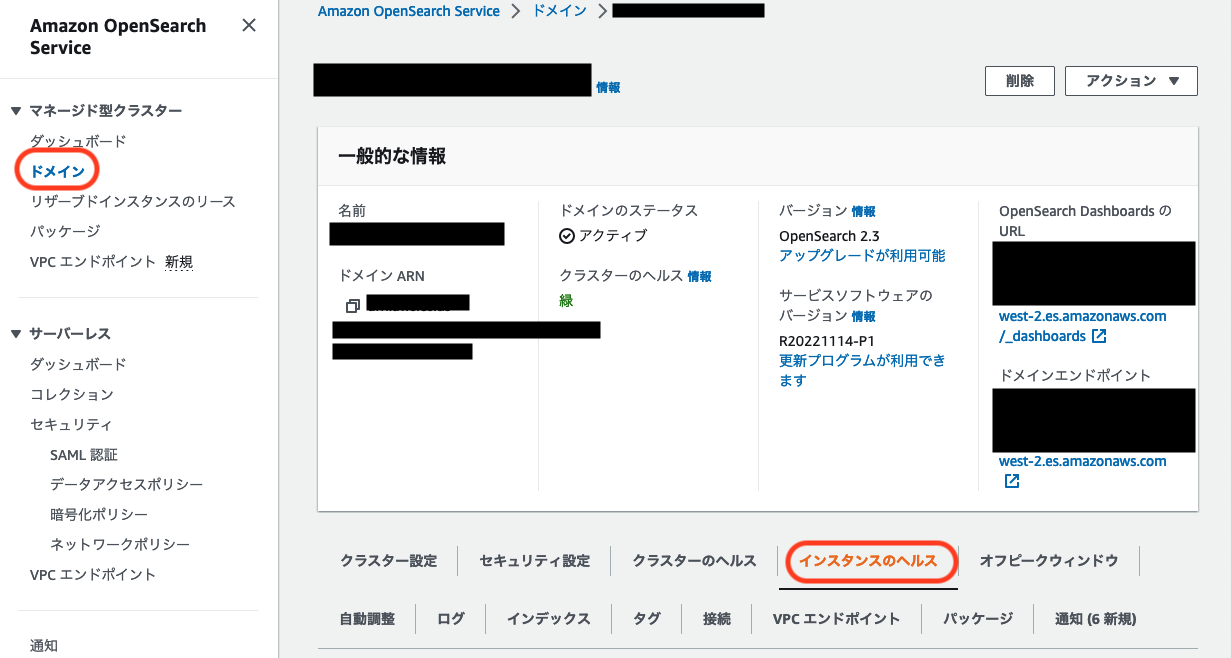Select セキュリティ in the serverless section
The height and width of the screenshot is (658, 1231).
[71, 424]
